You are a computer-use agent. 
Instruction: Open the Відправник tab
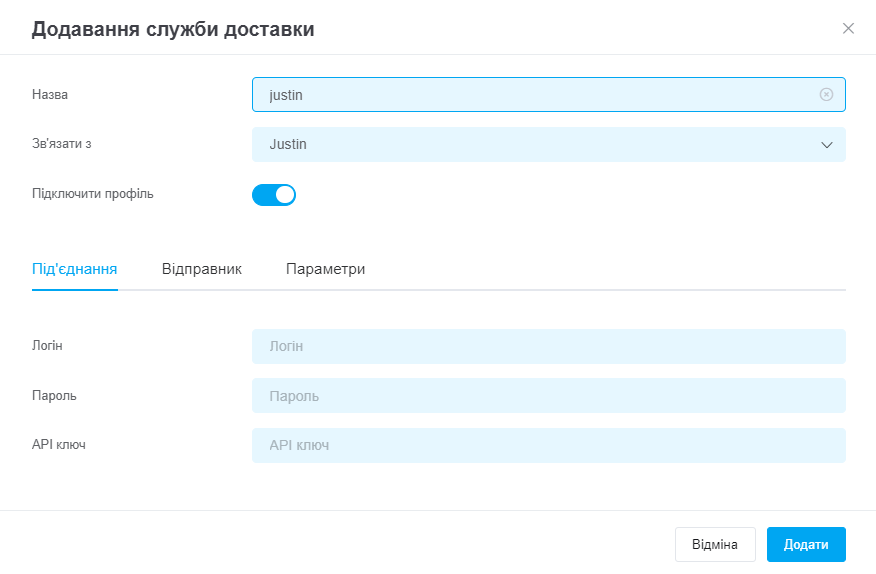tap(202, 269)
